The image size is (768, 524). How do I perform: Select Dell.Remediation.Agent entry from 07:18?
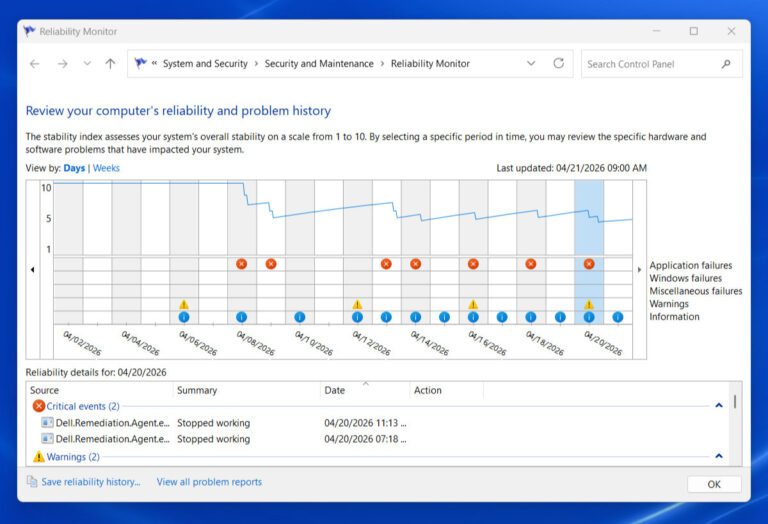click(224, 439)
